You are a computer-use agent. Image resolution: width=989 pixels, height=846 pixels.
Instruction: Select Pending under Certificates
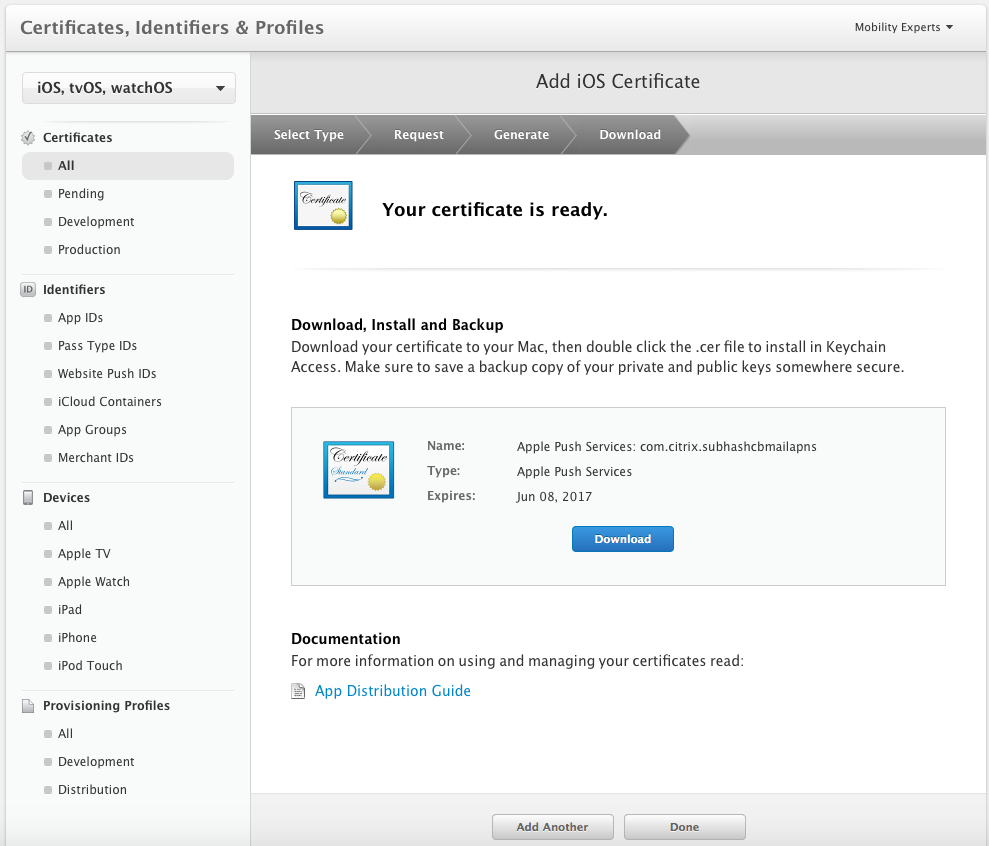pos(81,194)
